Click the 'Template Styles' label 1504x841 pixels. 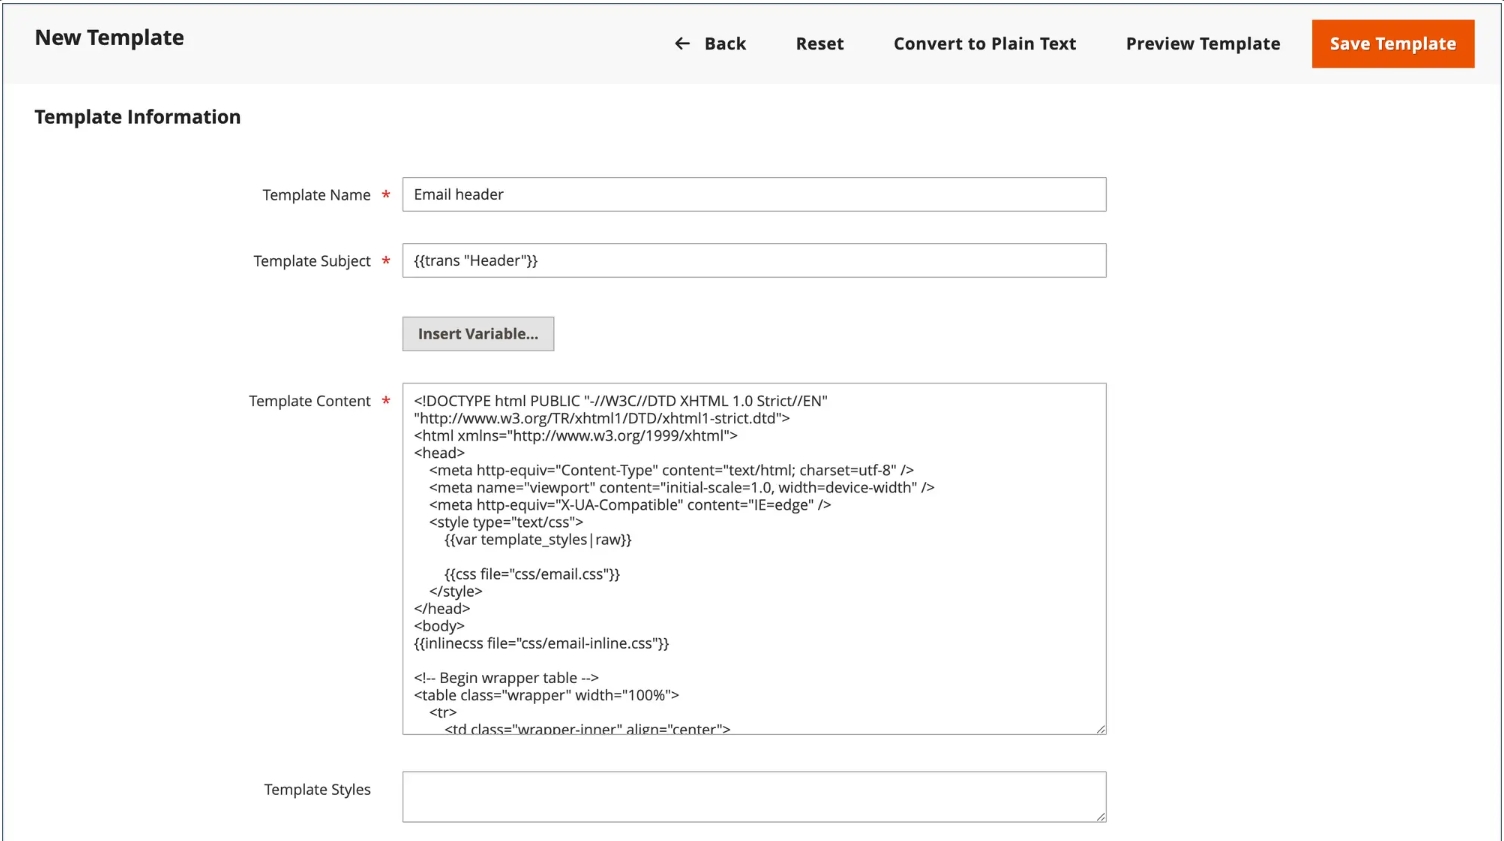(317, 790)
